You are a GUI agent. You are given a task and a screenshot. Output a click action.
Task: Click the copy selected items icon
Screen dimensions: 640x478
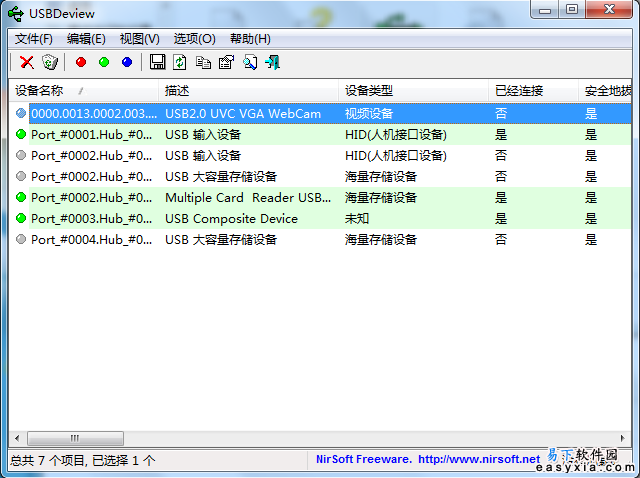point(203,62)
